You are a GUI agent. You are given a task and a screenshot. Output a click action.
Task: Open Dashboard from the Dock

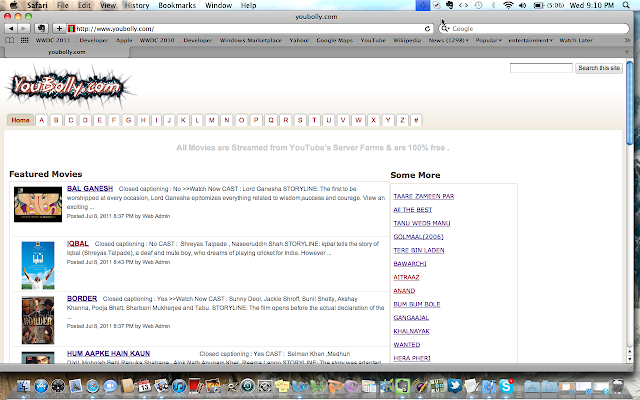point(58,385)
